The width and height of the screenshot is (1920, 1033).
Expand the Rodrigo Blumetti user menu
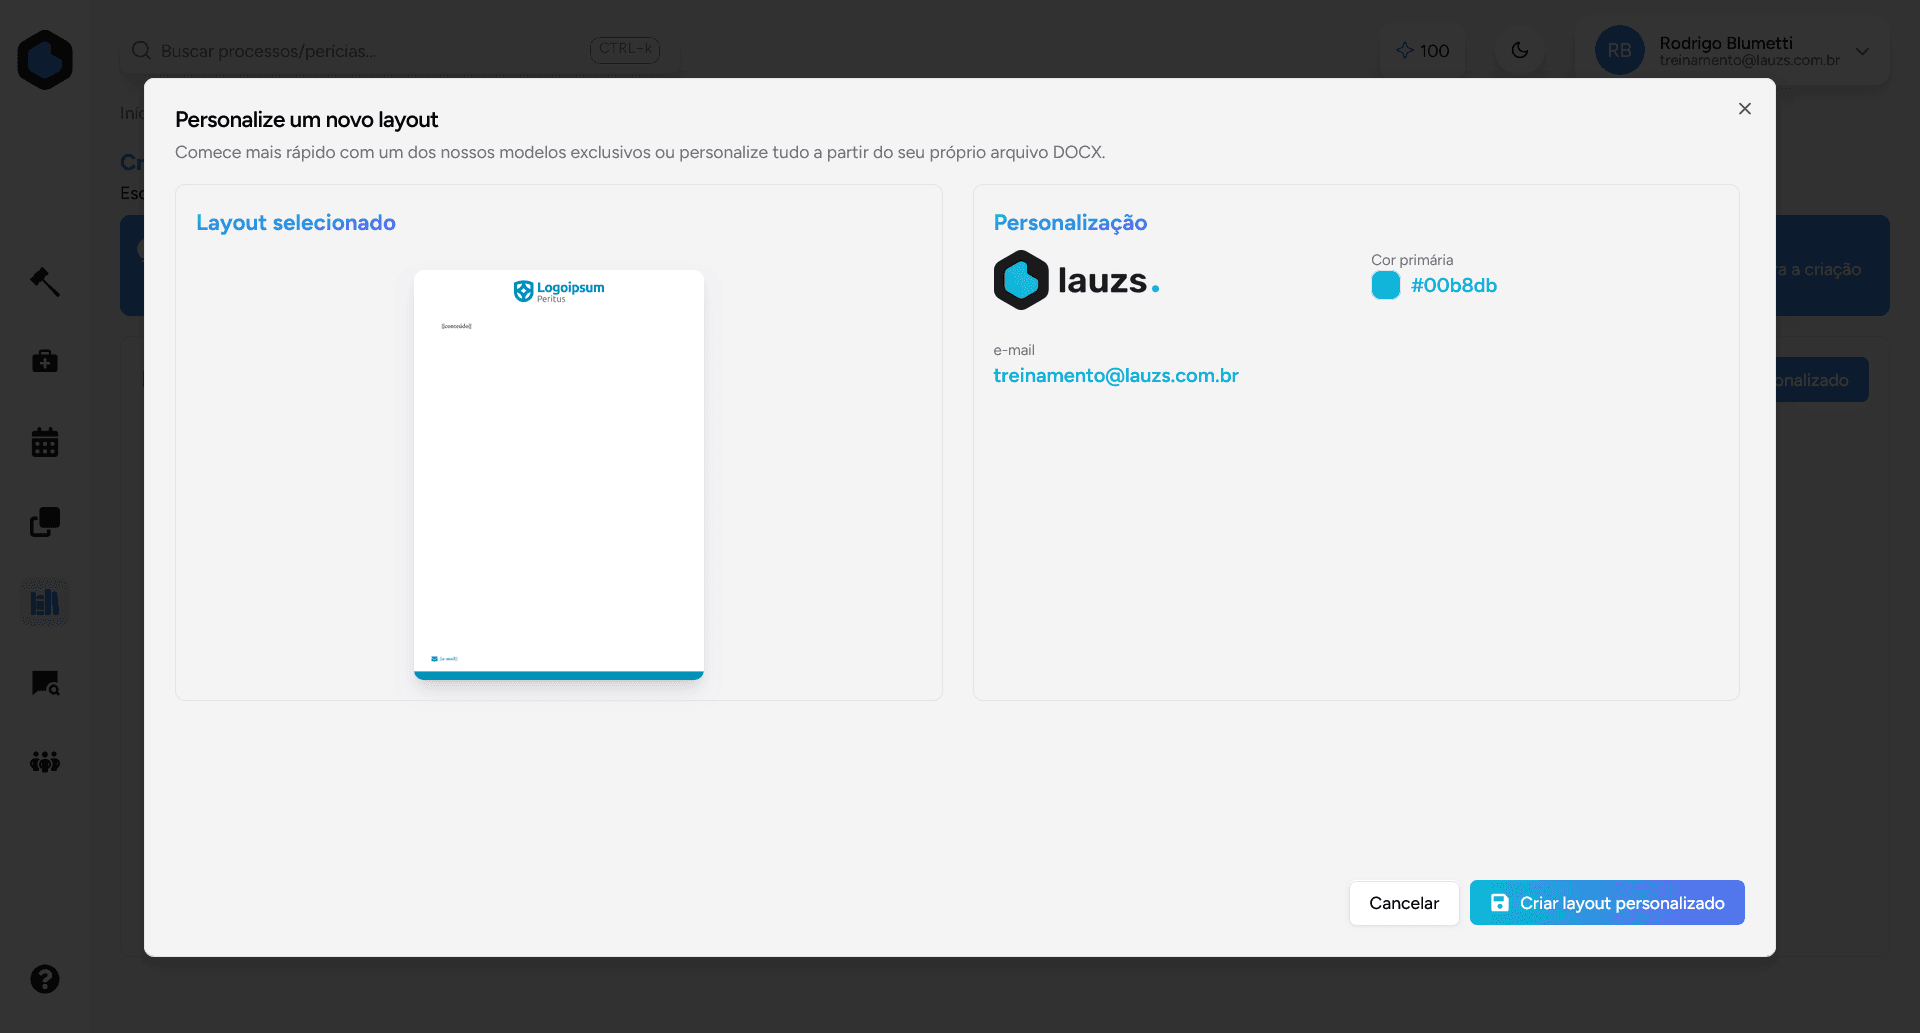1862,51
